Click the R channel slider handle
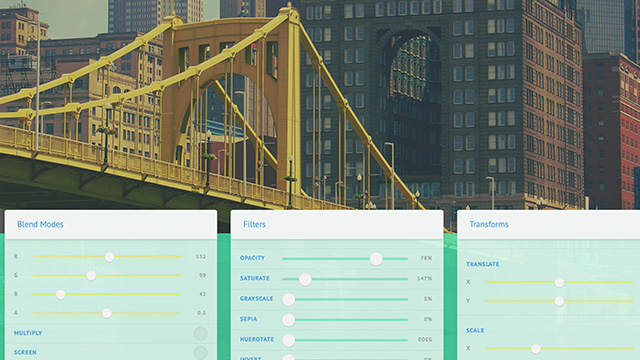Viewport: 640px width, 360px height. pyautogui.click(x=109, y=257)
